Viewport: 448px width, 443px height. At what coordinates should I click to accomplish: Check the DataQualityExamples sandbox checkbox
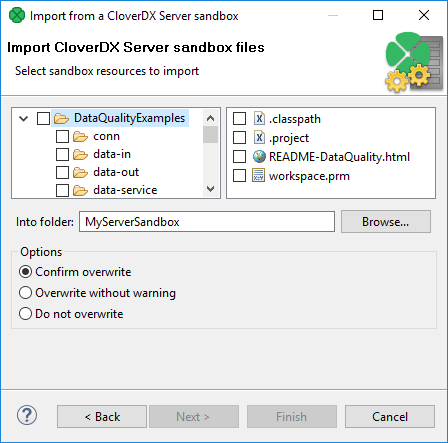[x=43, y=118]
